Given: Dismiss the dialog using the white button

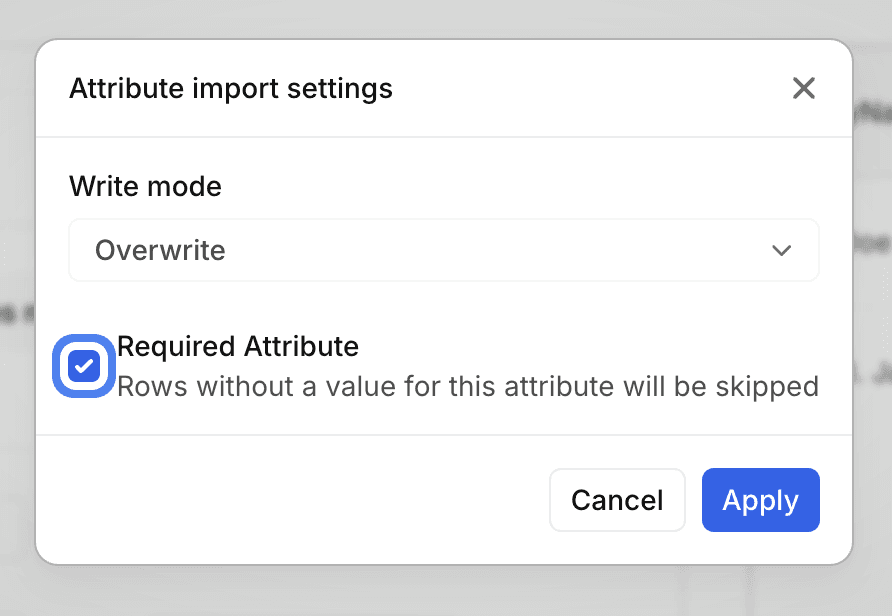Looking at the screenshot, I should click(x=617, y=500).
